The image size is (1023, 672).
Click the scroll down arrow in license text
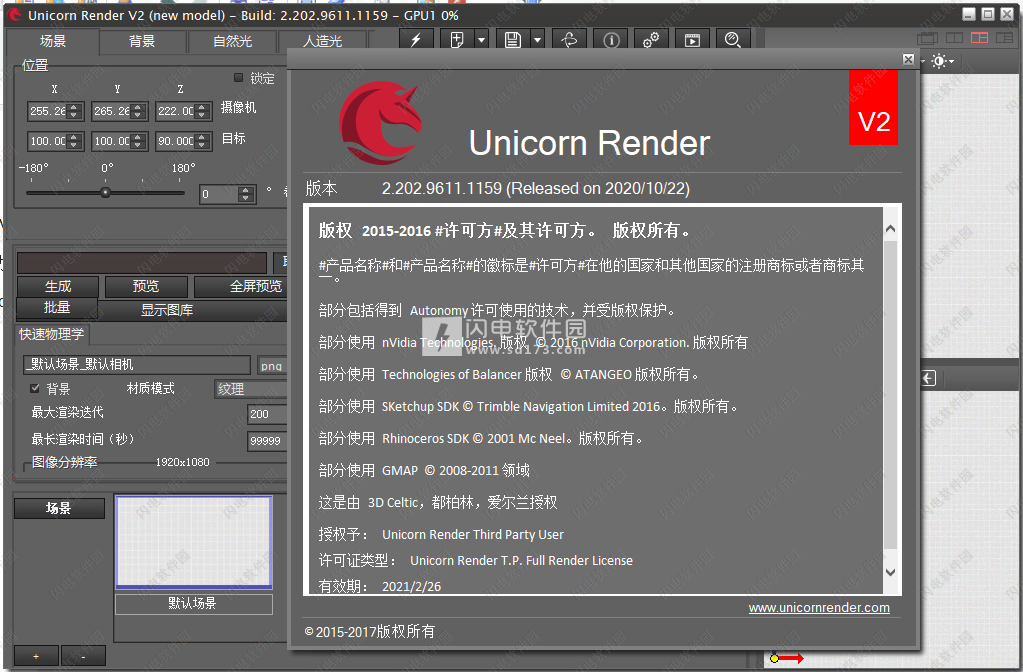click(891, 572)
